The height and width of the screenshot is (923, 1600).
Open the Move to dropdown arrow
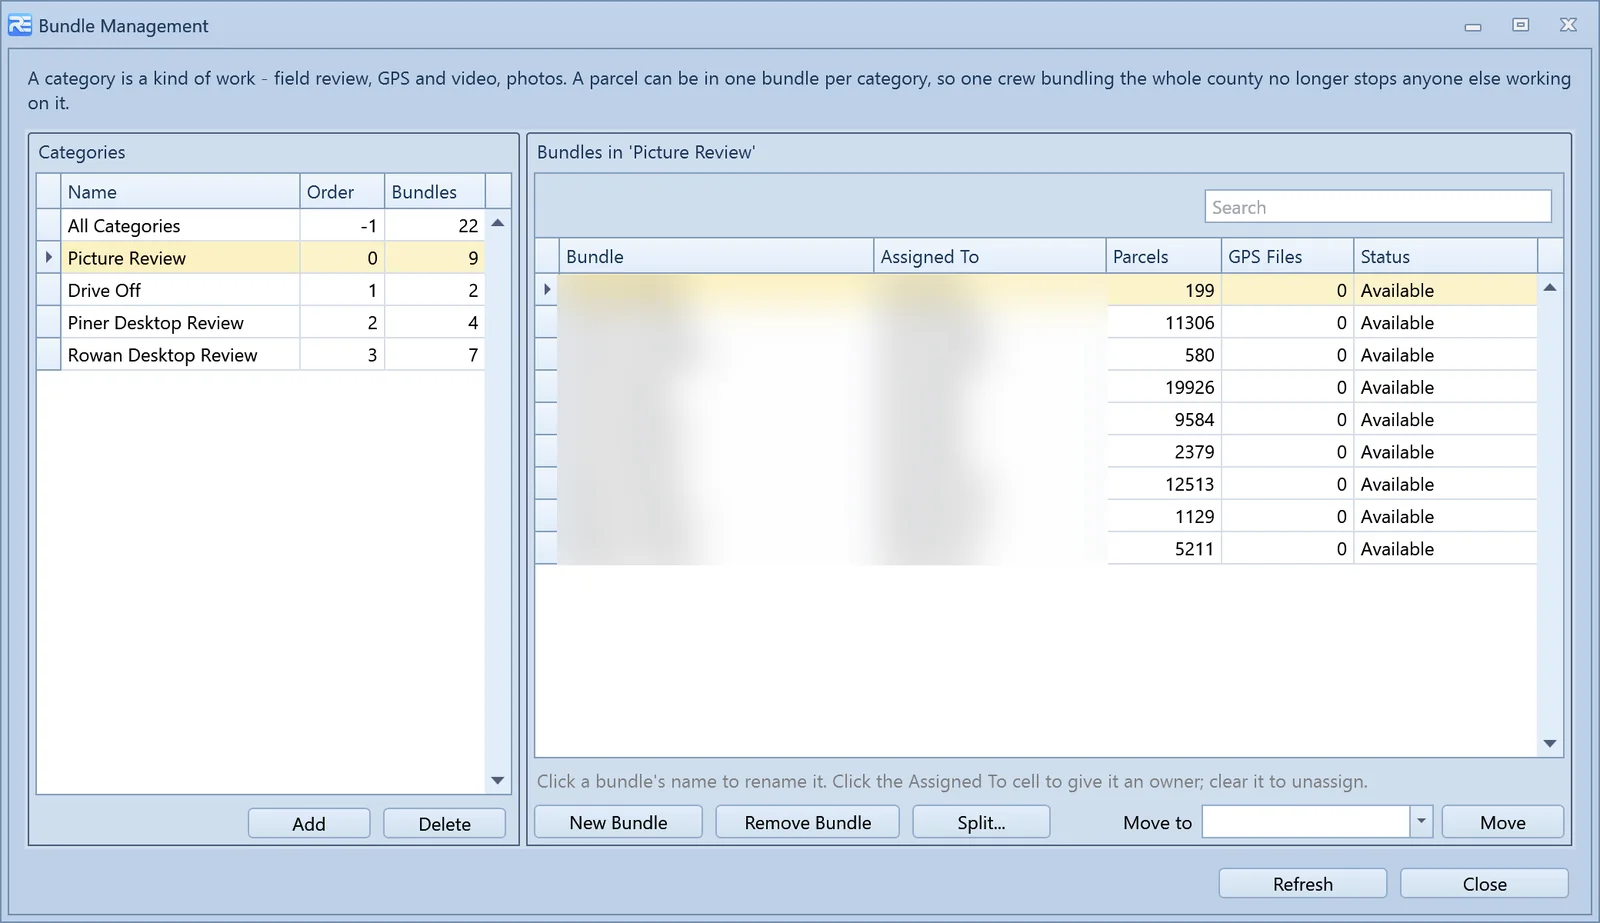click(1421, 822)
